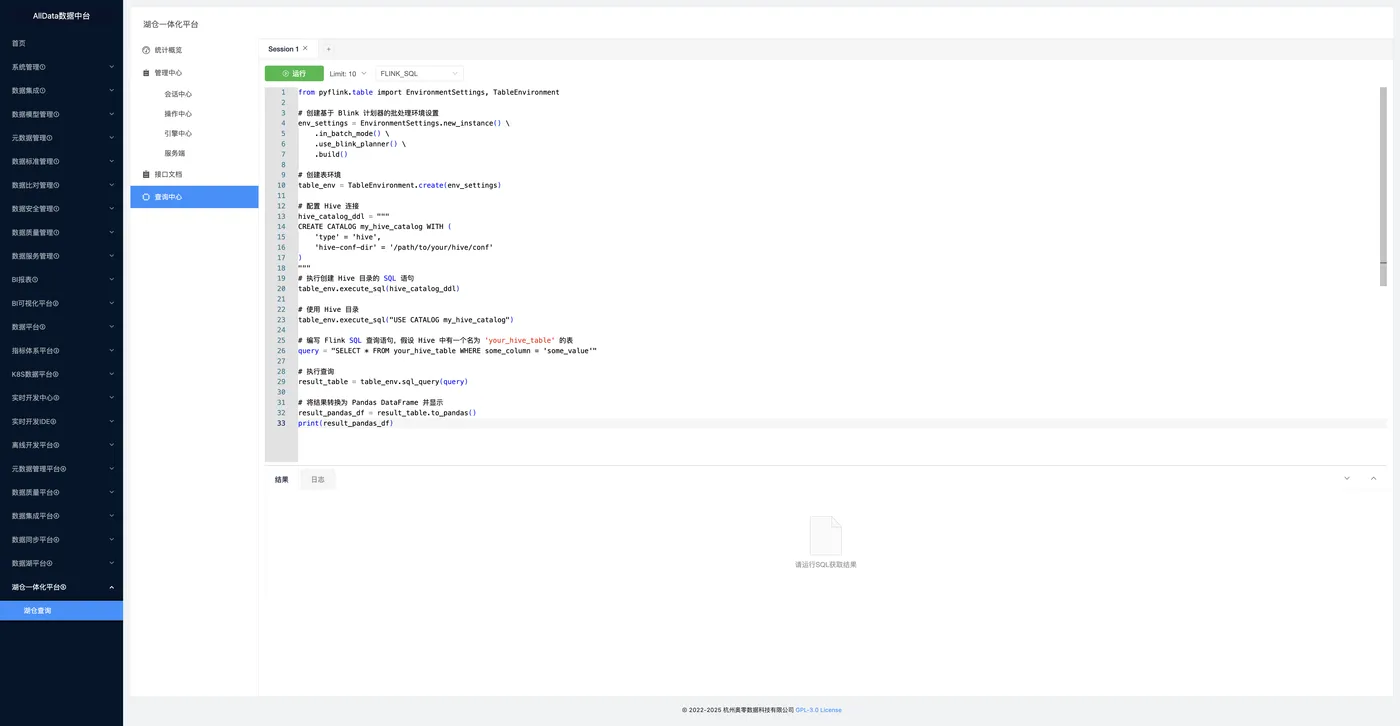The image size is (1400, 726).
Task: Close the Session 1 tab
Action: pos(305,49)
